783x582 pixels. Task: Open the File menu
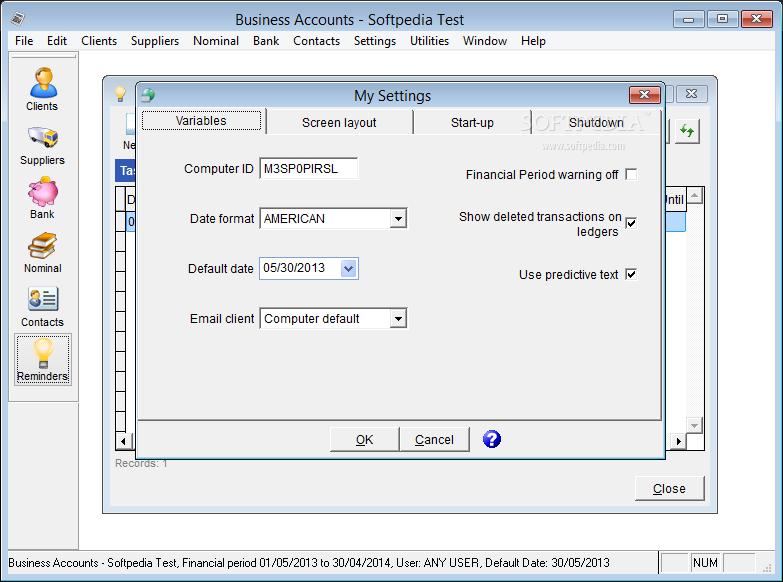[x=24, y=41]
